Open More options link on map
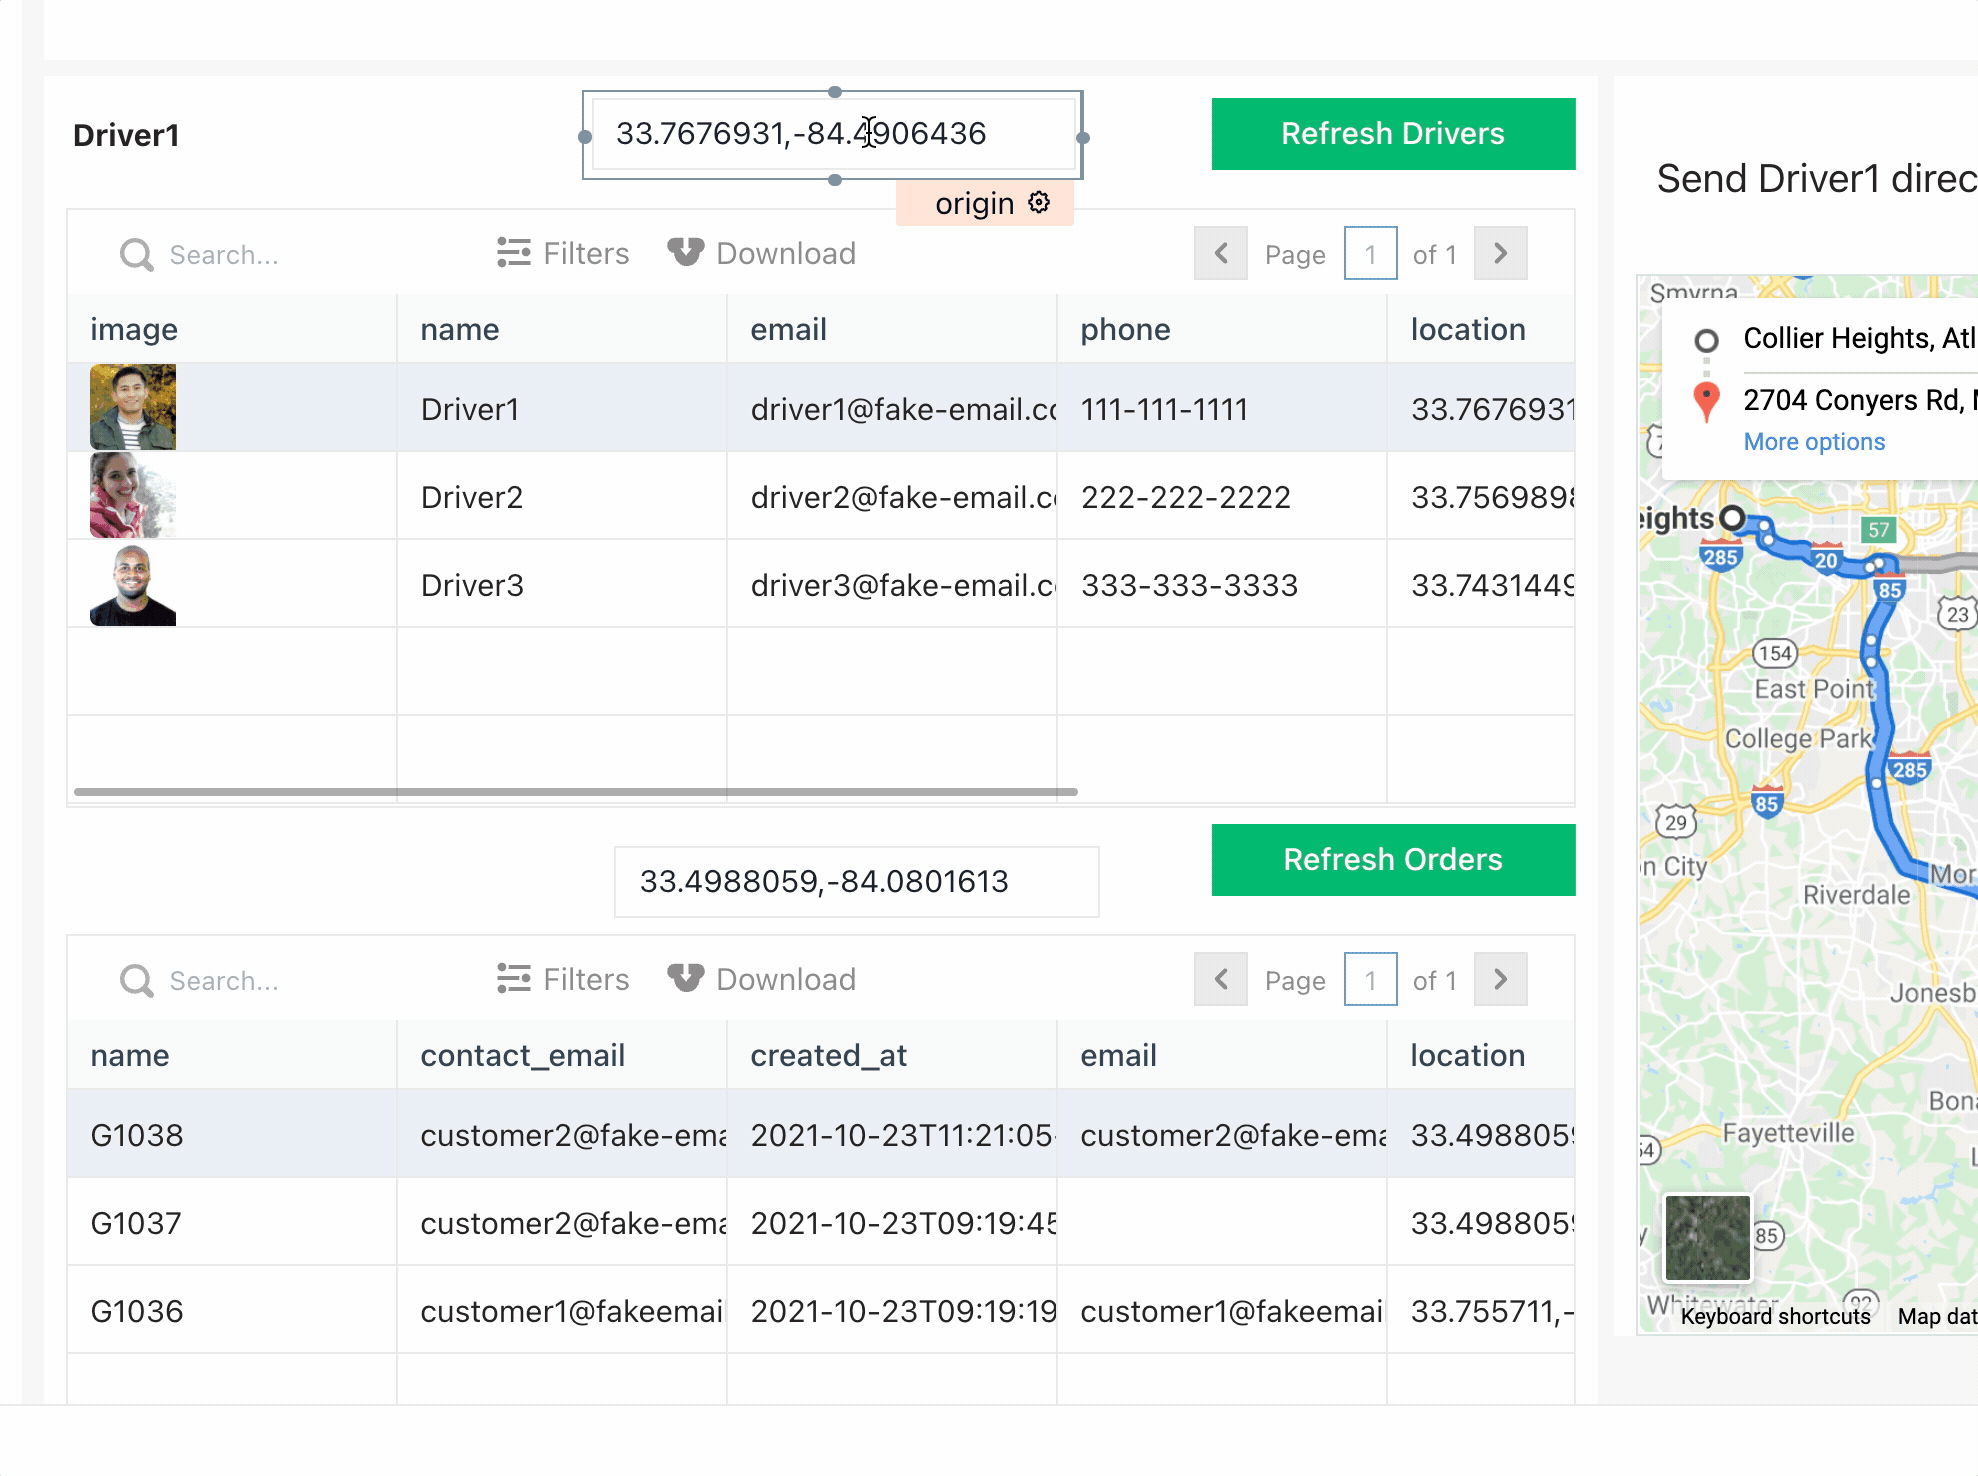Screen dimensions: 1978x1476 coord(1814,442)
